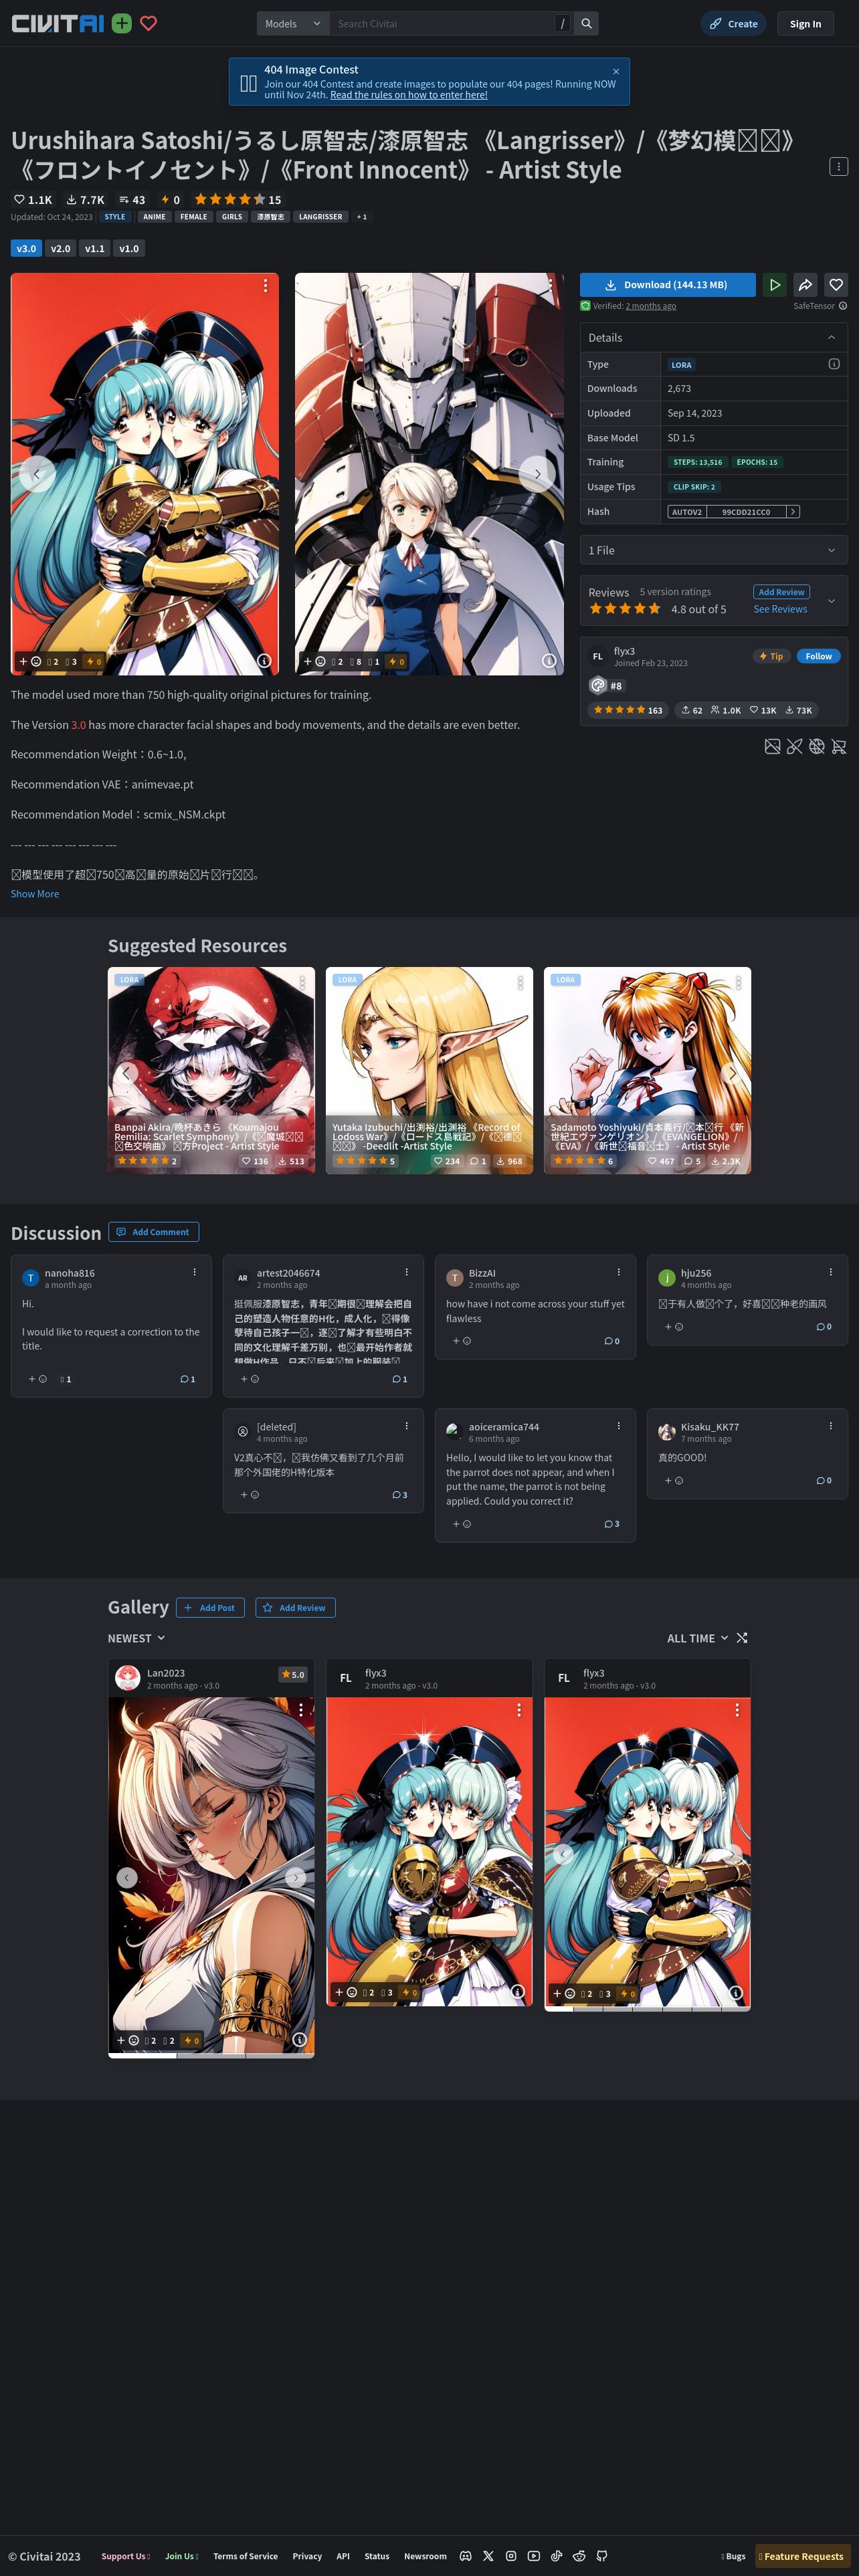Open the ALL TIME period dropdown

[x=698, y=1638]
